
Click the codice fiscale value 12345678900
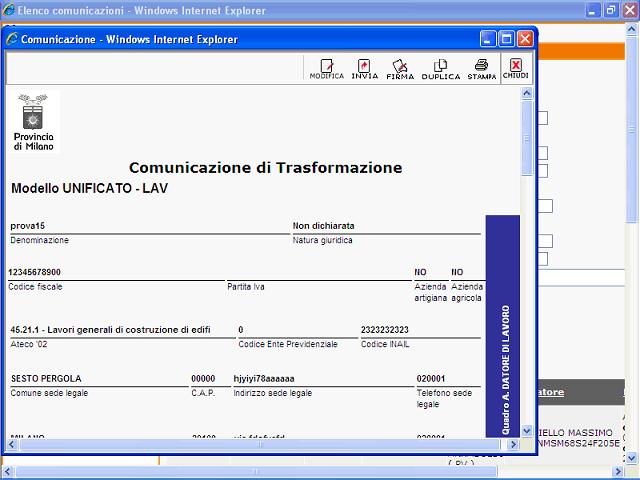tap(34, 272)
